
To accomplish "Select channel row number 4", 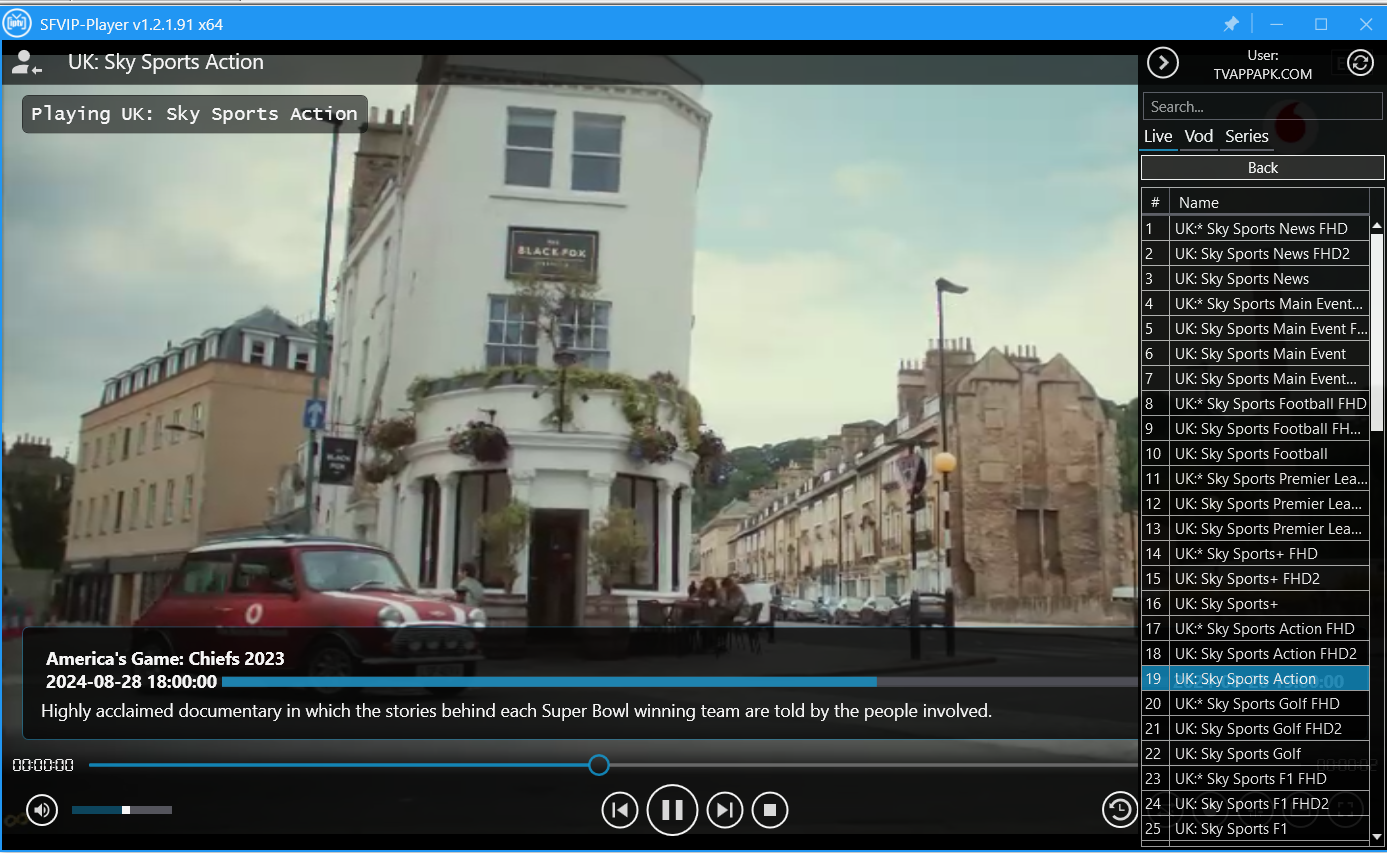I will point(1255,304).
